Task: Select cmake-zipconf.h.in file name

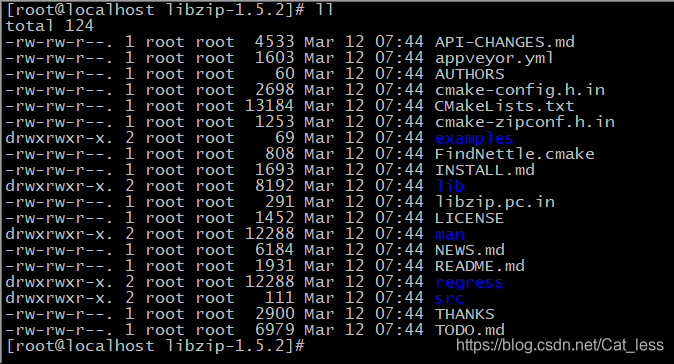Action: click(x=525, y=122)
